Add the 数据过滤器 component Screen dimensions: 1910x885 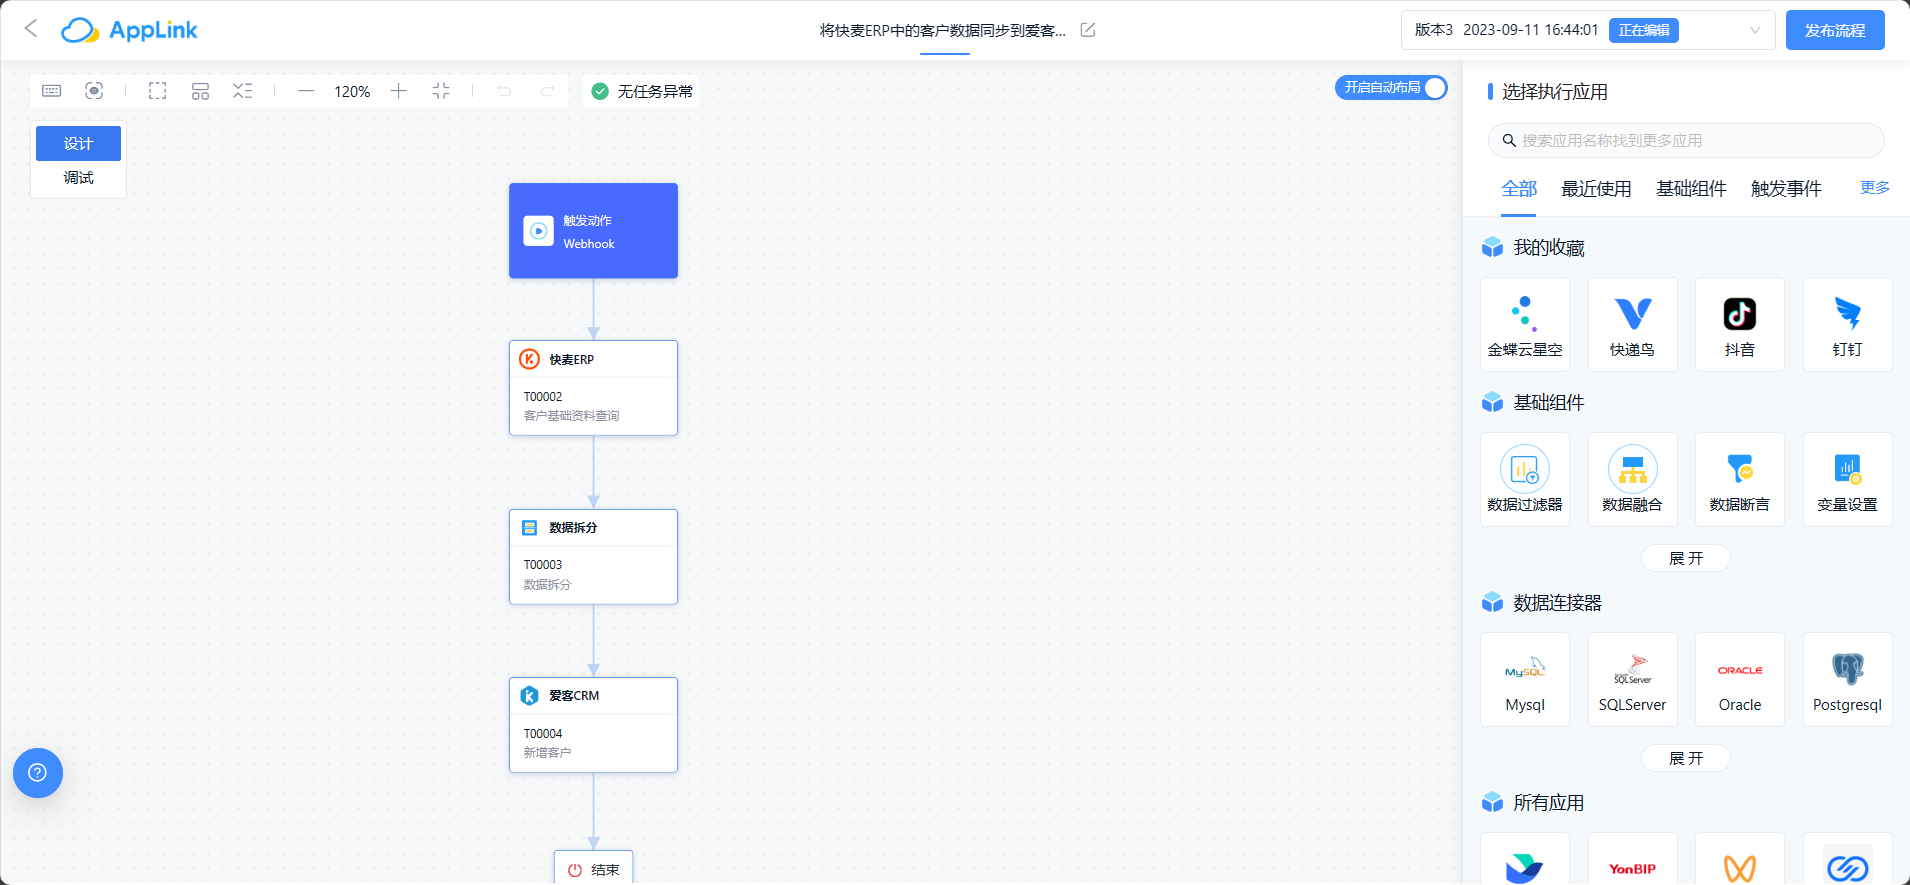[1525, 480]
